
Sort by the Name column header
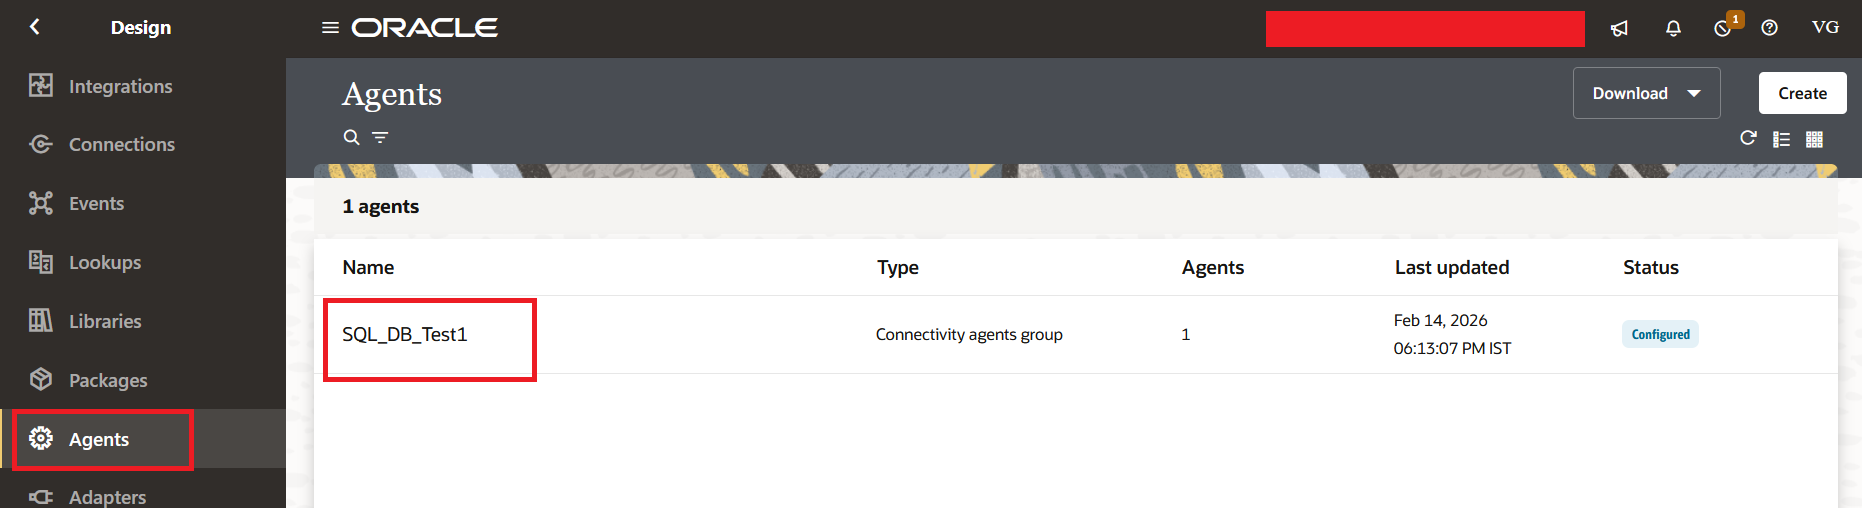[x=368, y=267]
